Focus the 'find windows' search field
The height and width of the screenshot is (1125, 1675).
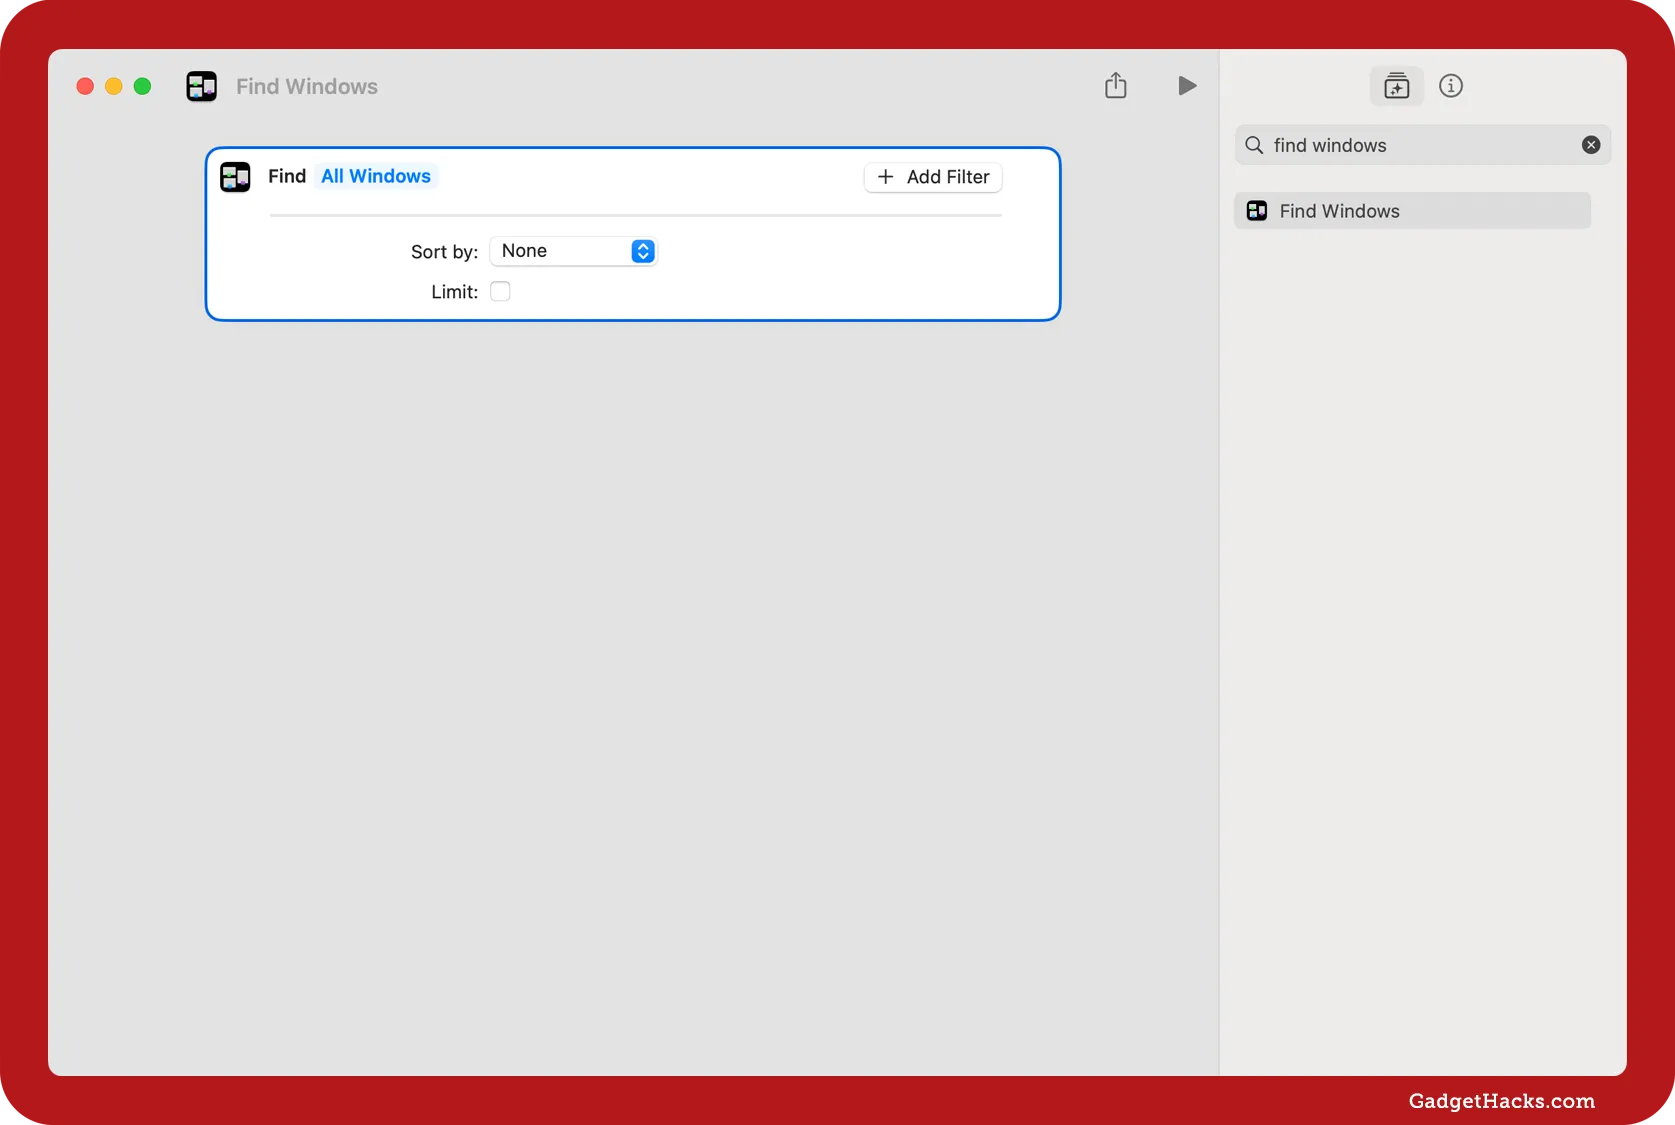pyautogui.click(x=1422, y=145)
